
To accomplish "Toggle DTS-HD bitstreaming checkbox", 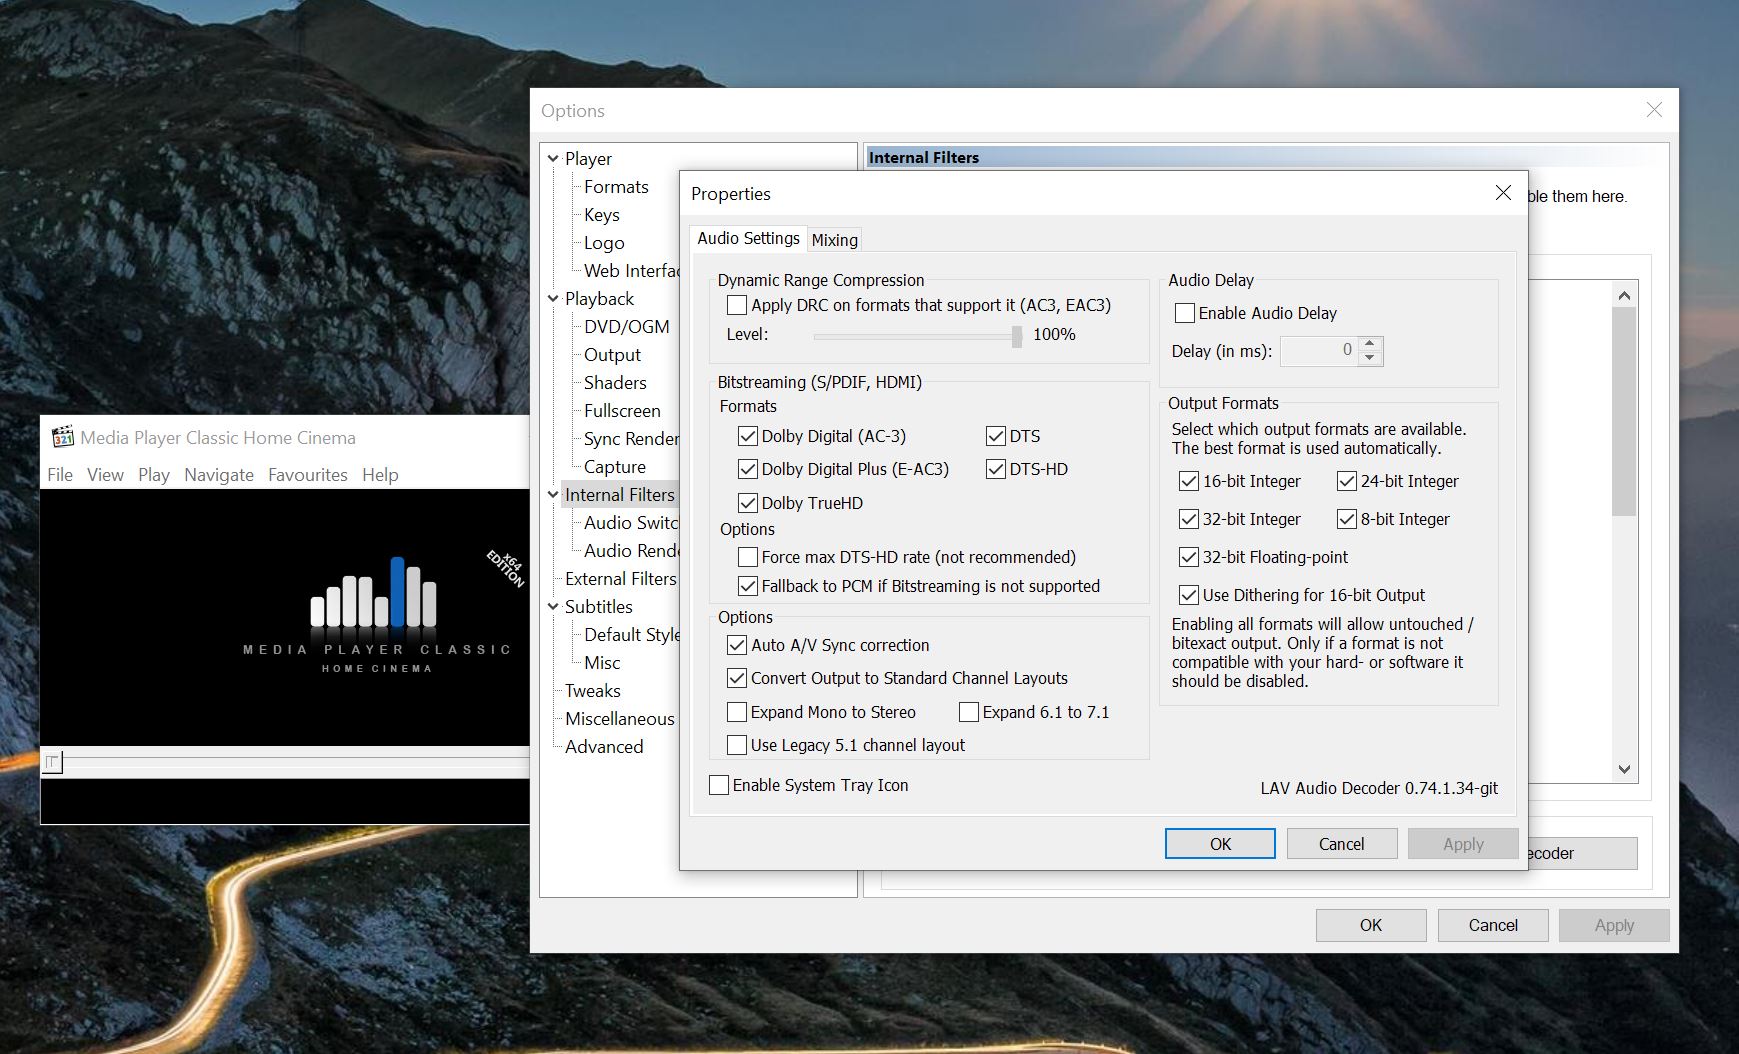I will 996,469.
